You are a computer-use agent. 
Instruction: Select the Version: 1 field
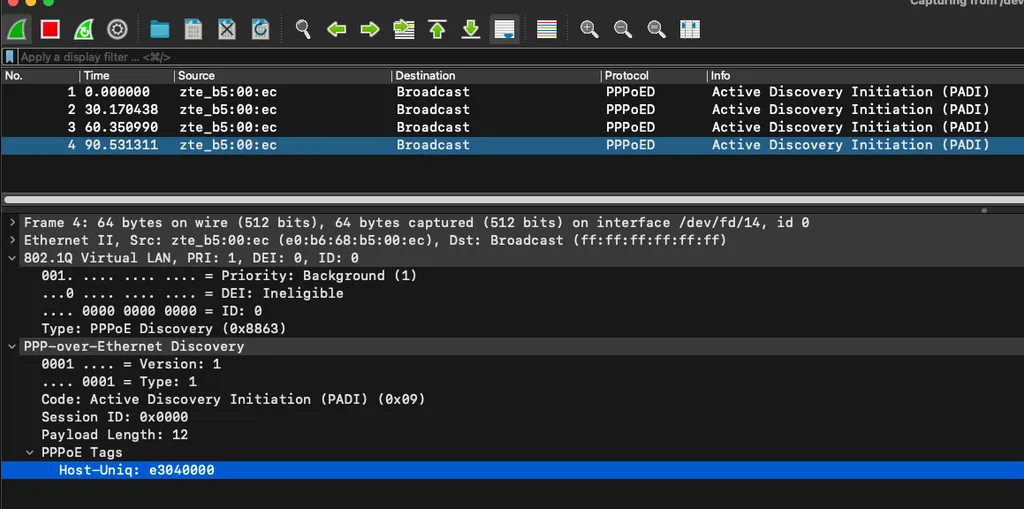point(131,364)
